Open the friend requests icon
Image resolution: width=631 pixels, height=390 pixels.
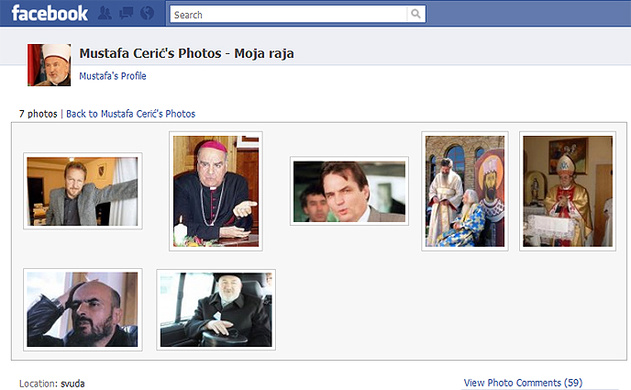point(105,13)
